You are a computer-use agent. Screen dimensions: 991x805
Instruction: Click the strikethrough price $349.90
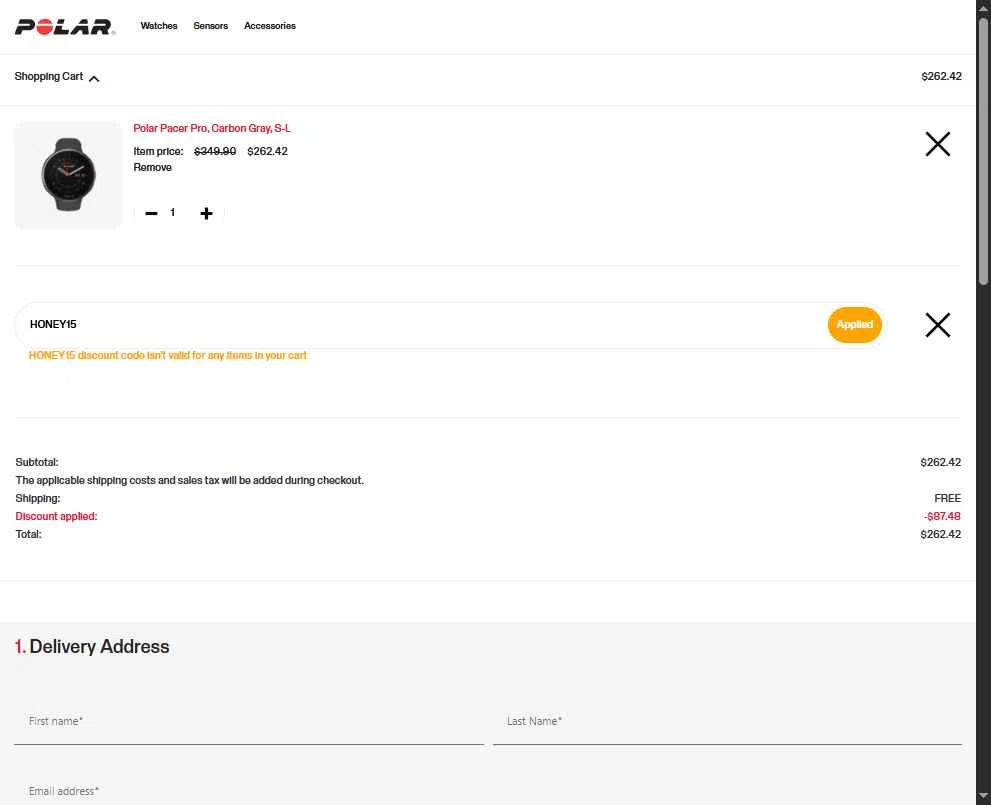pos(215,152)
